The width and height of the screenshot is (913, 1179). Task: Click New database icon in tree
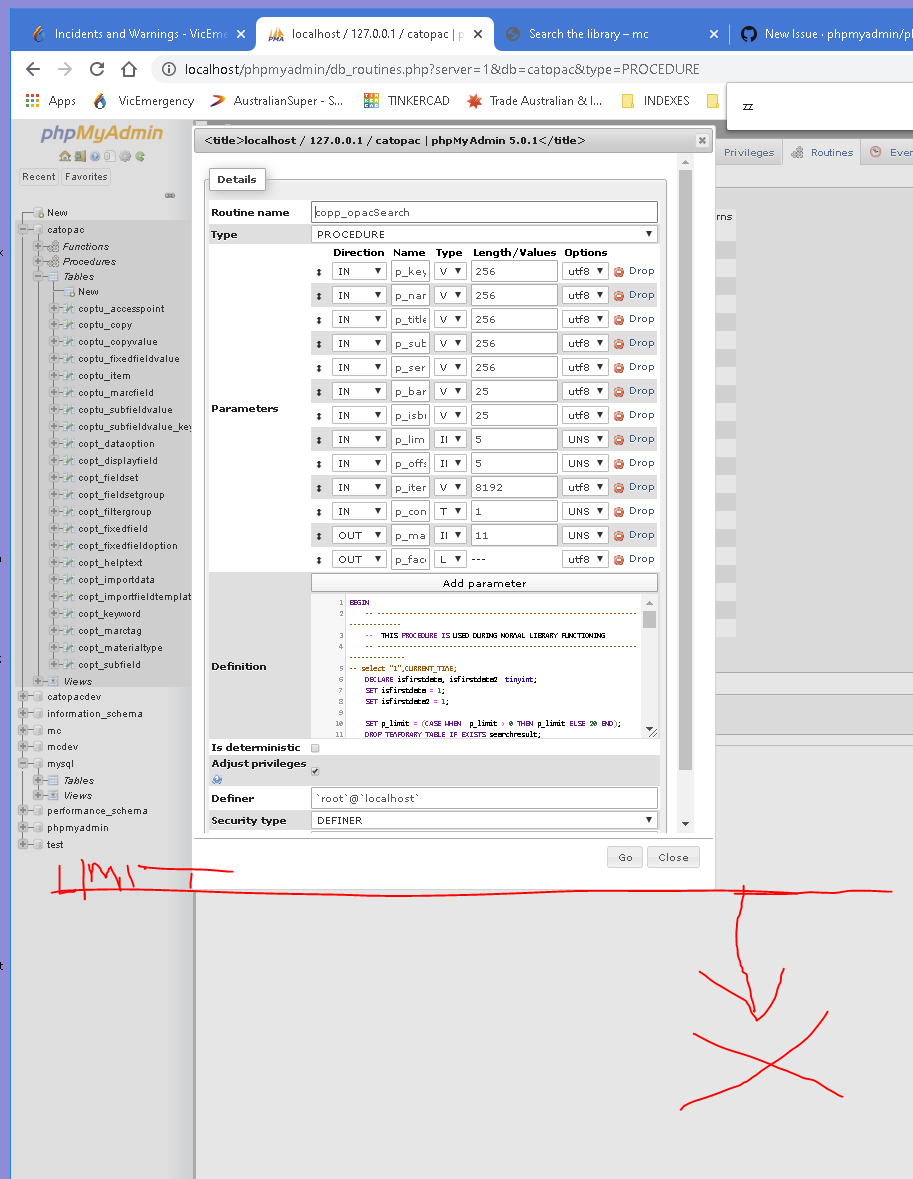pos(38,213)
